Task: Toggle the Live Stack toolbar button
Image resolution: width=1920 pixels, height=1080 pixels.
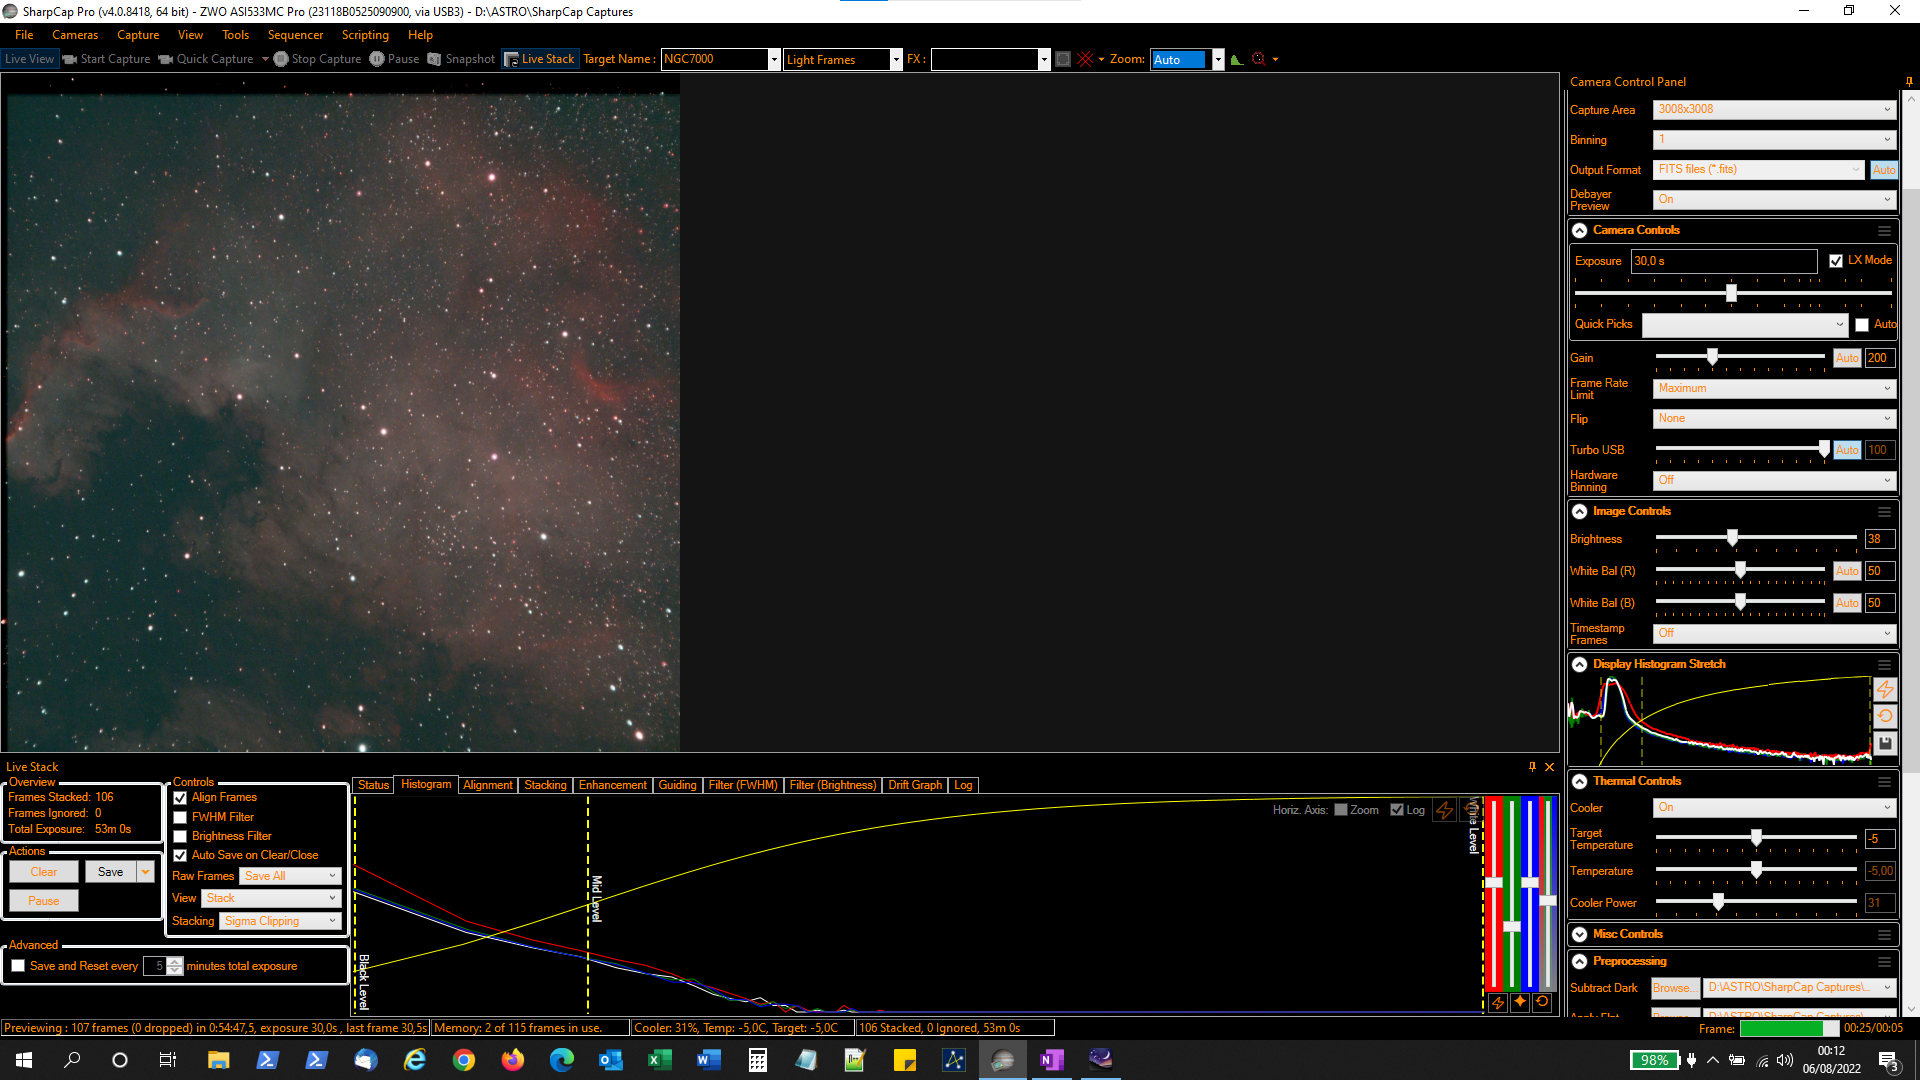Action: coord(540,59)
